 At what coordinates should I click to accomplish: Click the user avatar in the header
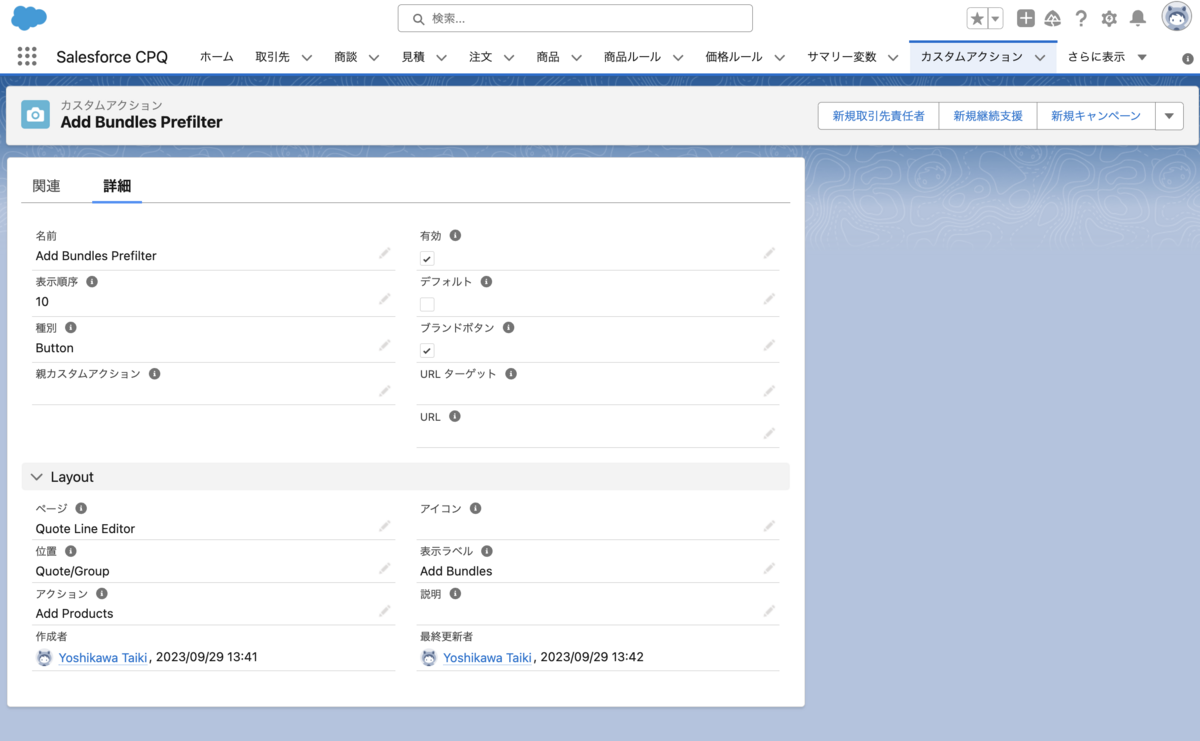[x=1173, y=17]
